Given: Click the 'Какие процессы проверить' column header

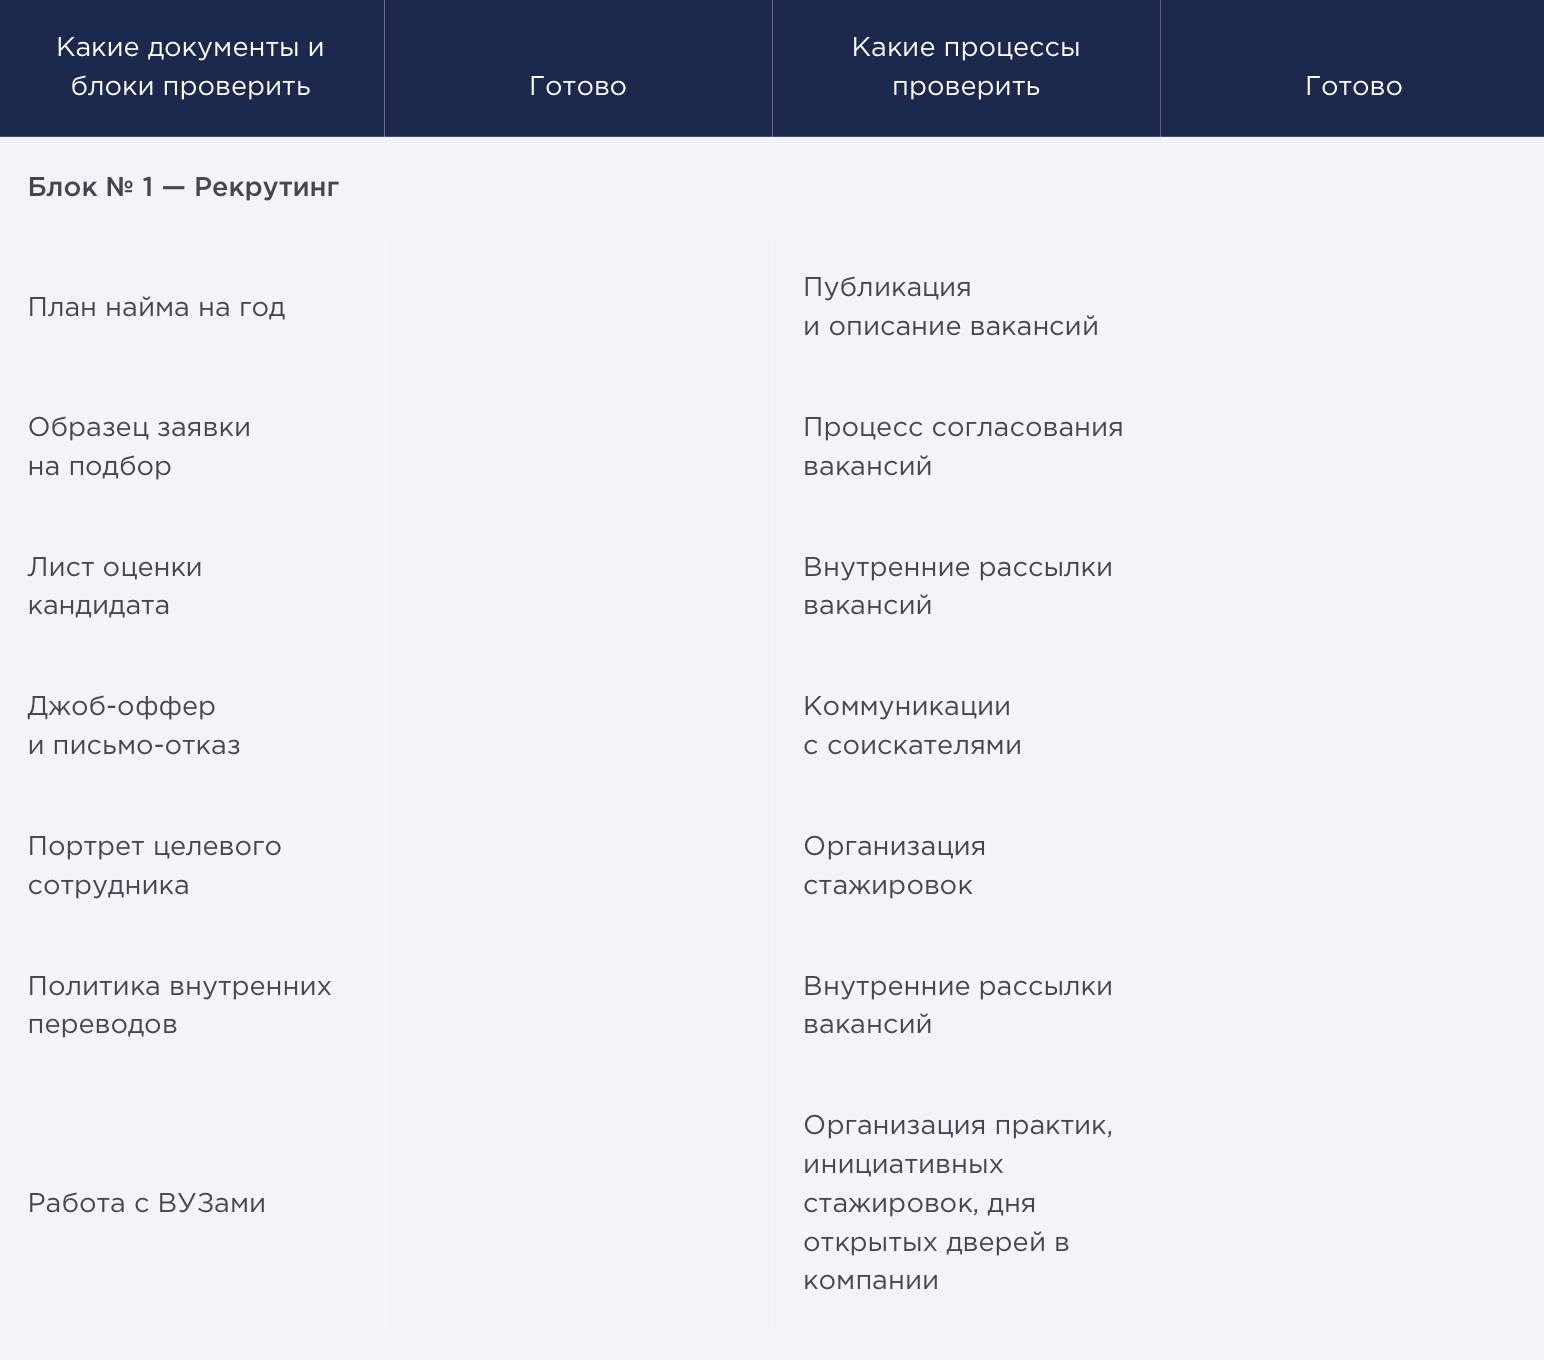Looking at the screenshot, I should pos(965,67).
